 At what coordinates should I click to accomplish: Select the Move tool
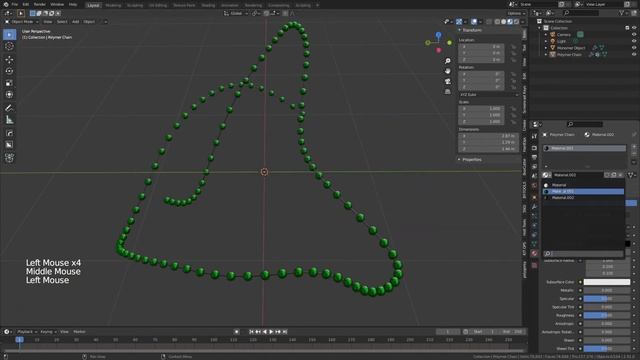click(9, 60)
